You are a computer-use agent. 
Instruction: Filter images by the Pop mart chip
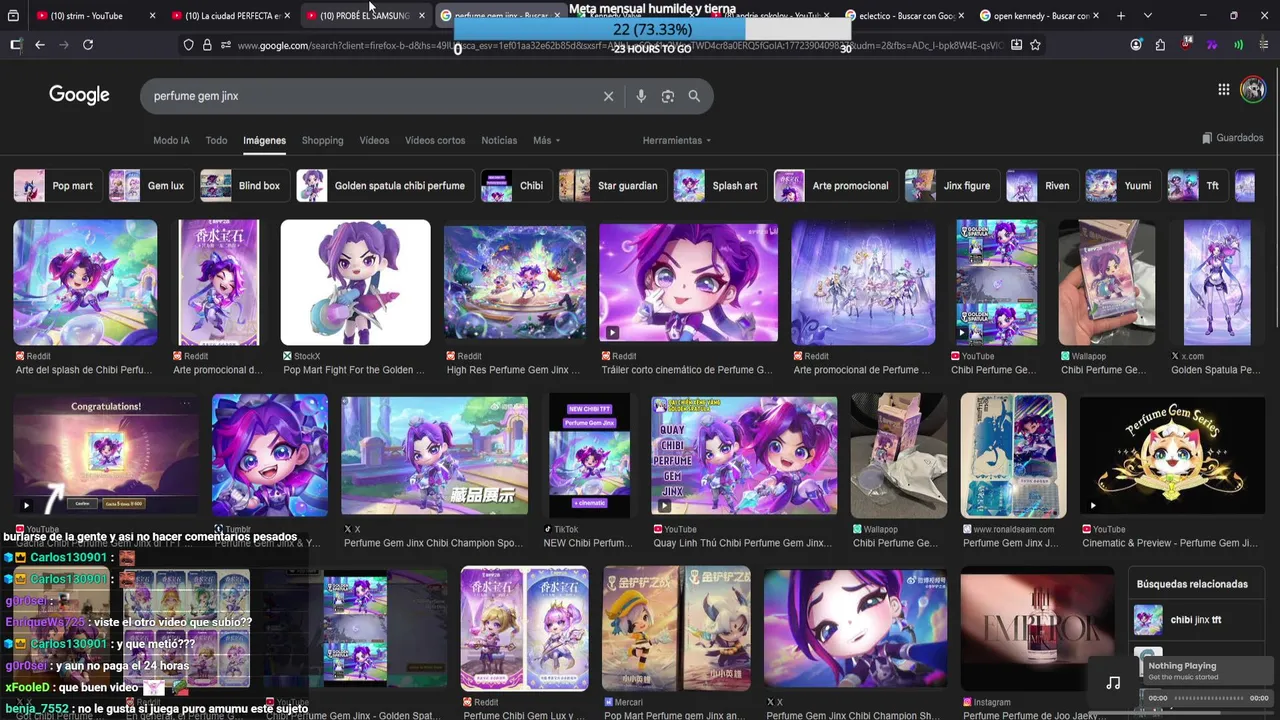56,186
